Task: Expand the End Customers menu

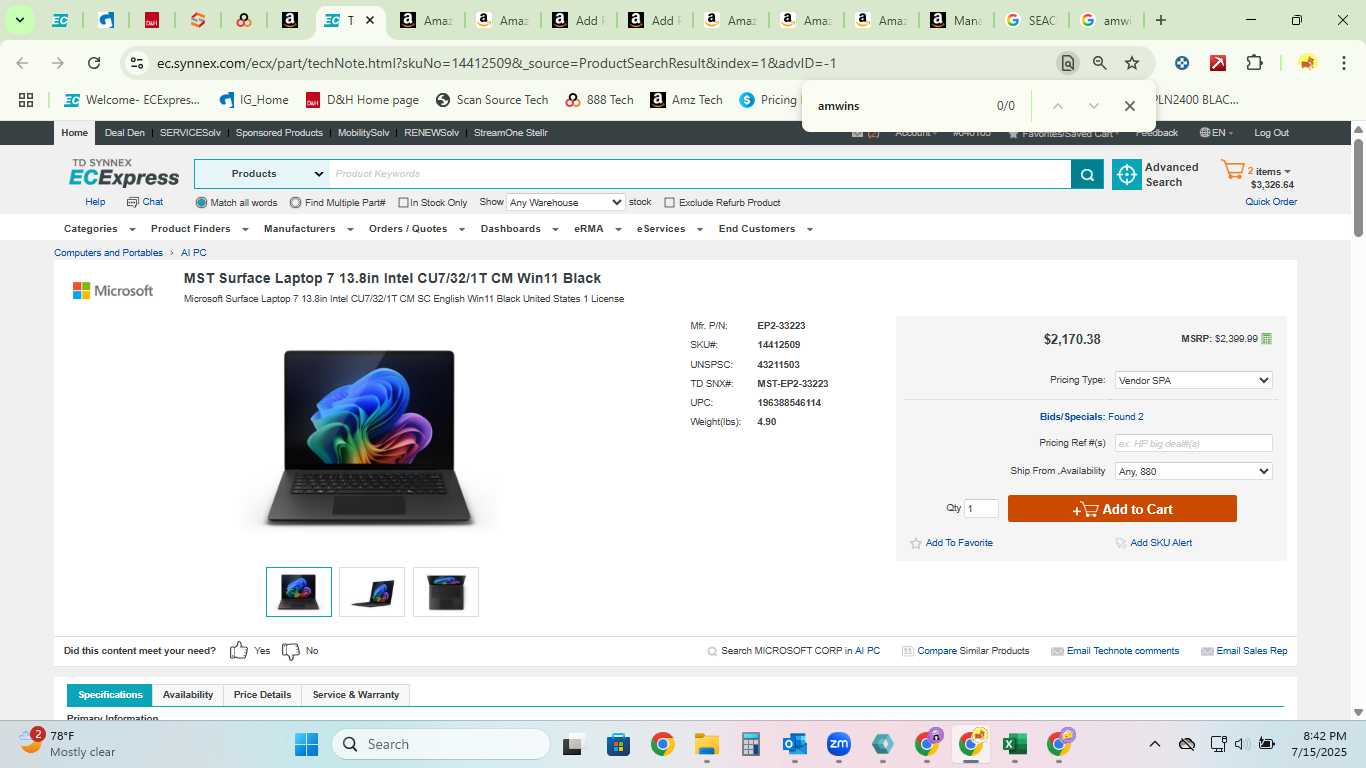Action: point(765,229)
